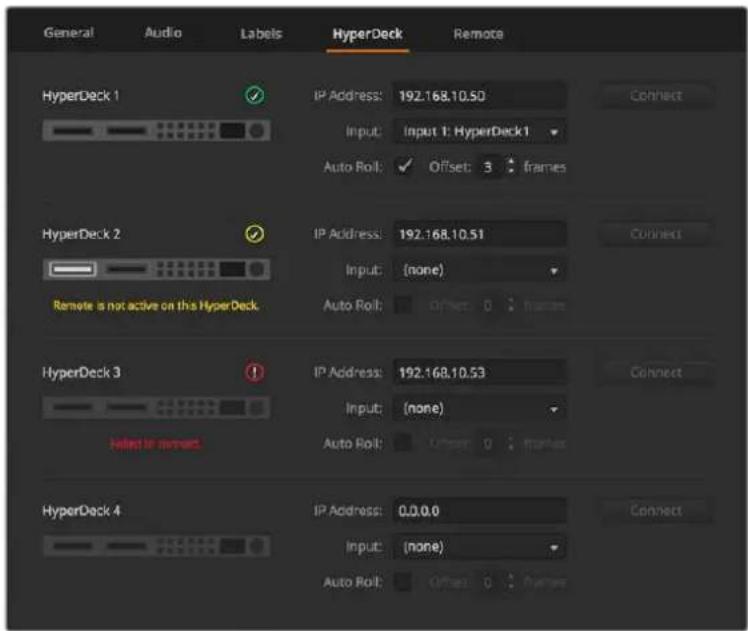Screen dimensions: 748x631
Task: Click Connect button for HyperDeck 3
Action: (x=656, y=372)
